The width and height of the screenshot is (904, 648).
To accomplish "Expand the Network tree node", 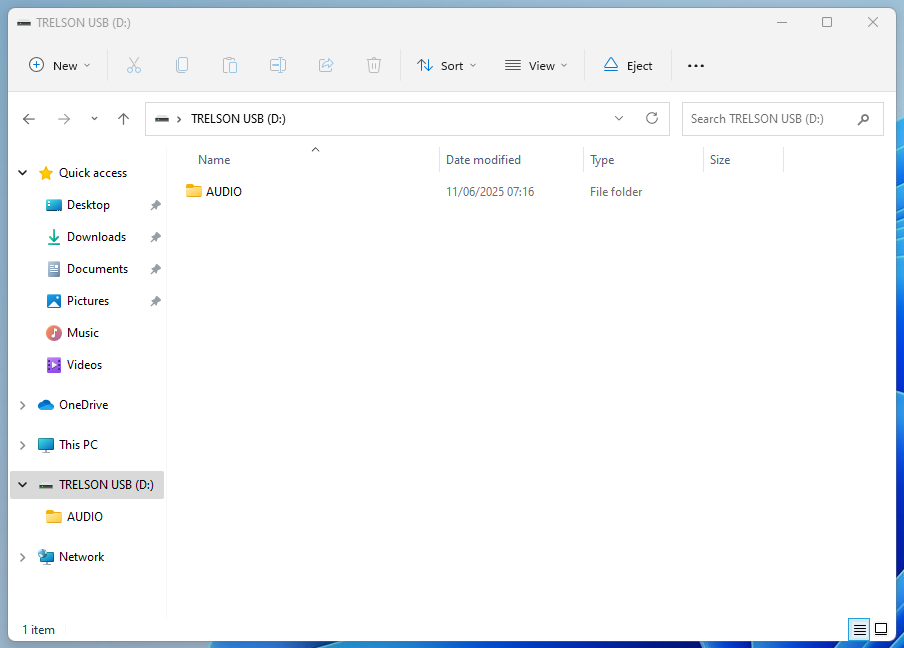I will [22, 557].
